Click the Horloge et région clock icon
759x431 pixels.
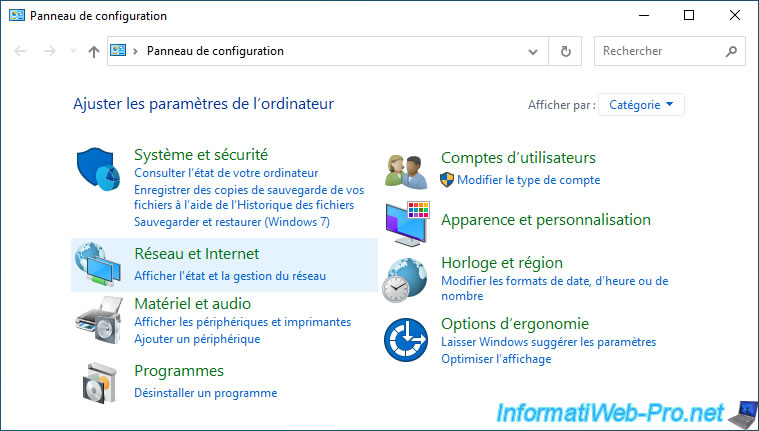coord(407,279)
